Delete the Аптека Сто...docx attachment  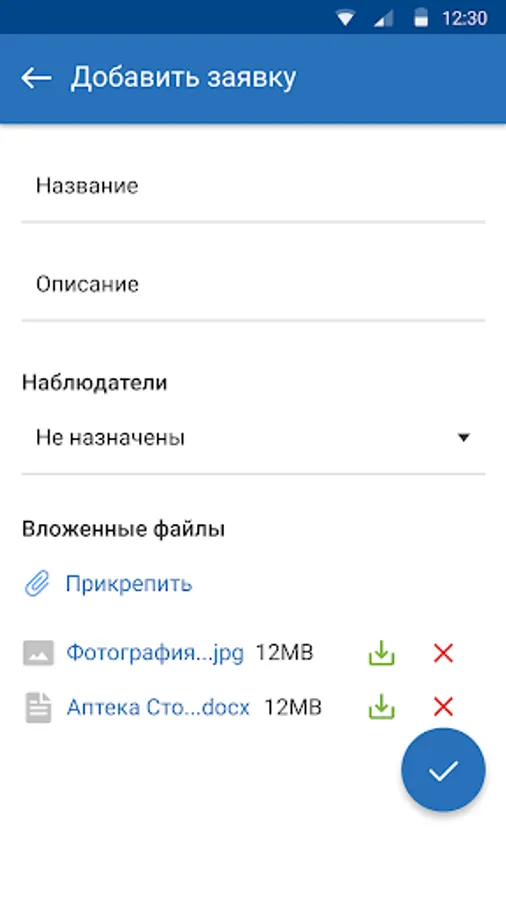point(443,707)
